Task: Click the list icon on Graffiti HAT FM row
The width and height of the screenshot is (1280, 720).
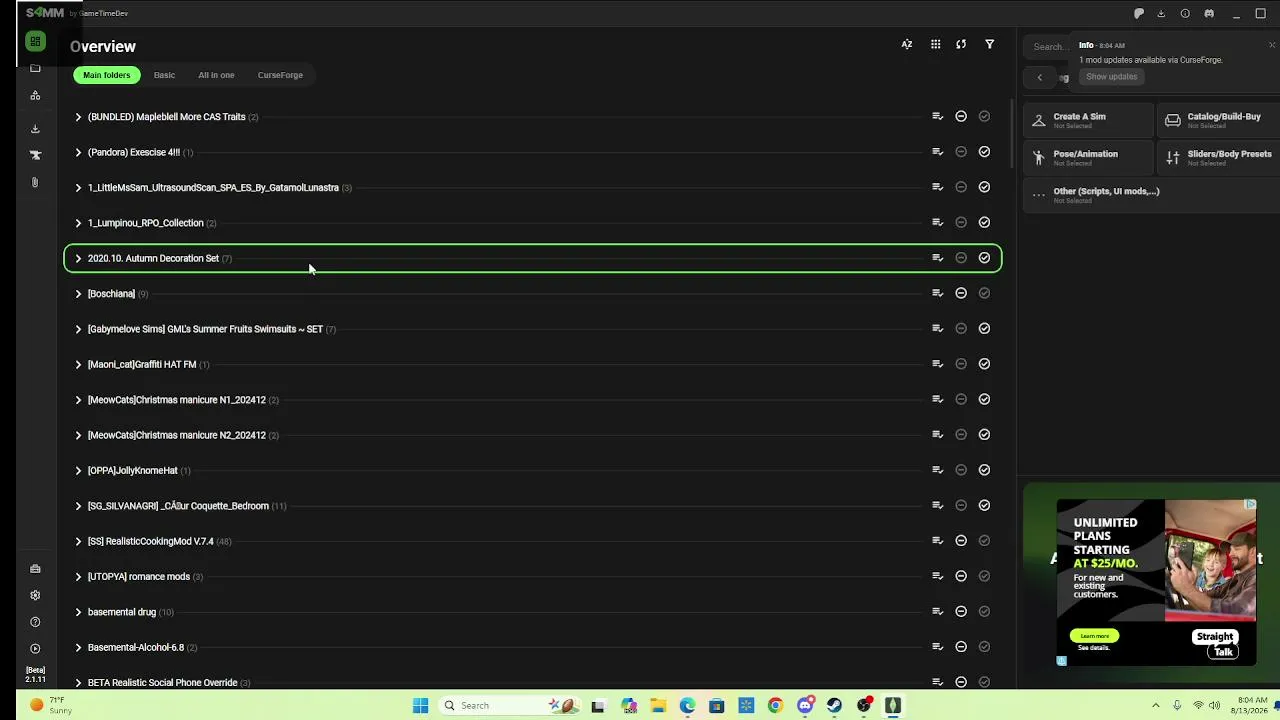Action: pyautogui.click(x=937, y=364)
